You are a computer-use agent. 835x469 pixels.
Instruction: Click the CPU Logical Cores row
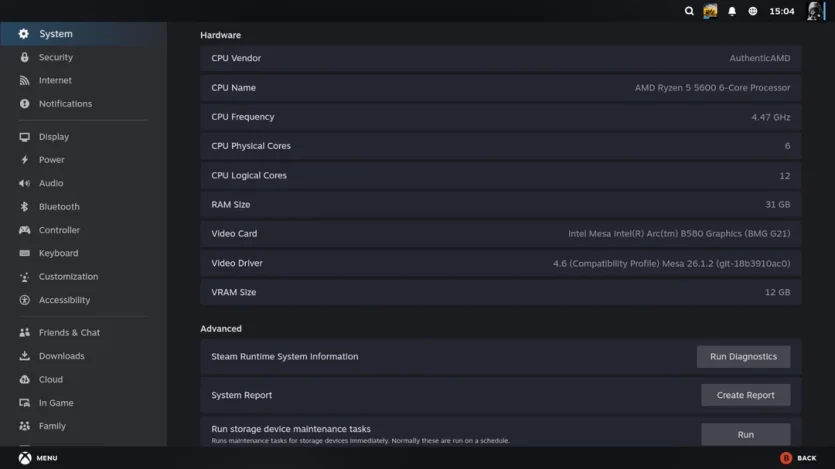point(501,175)
